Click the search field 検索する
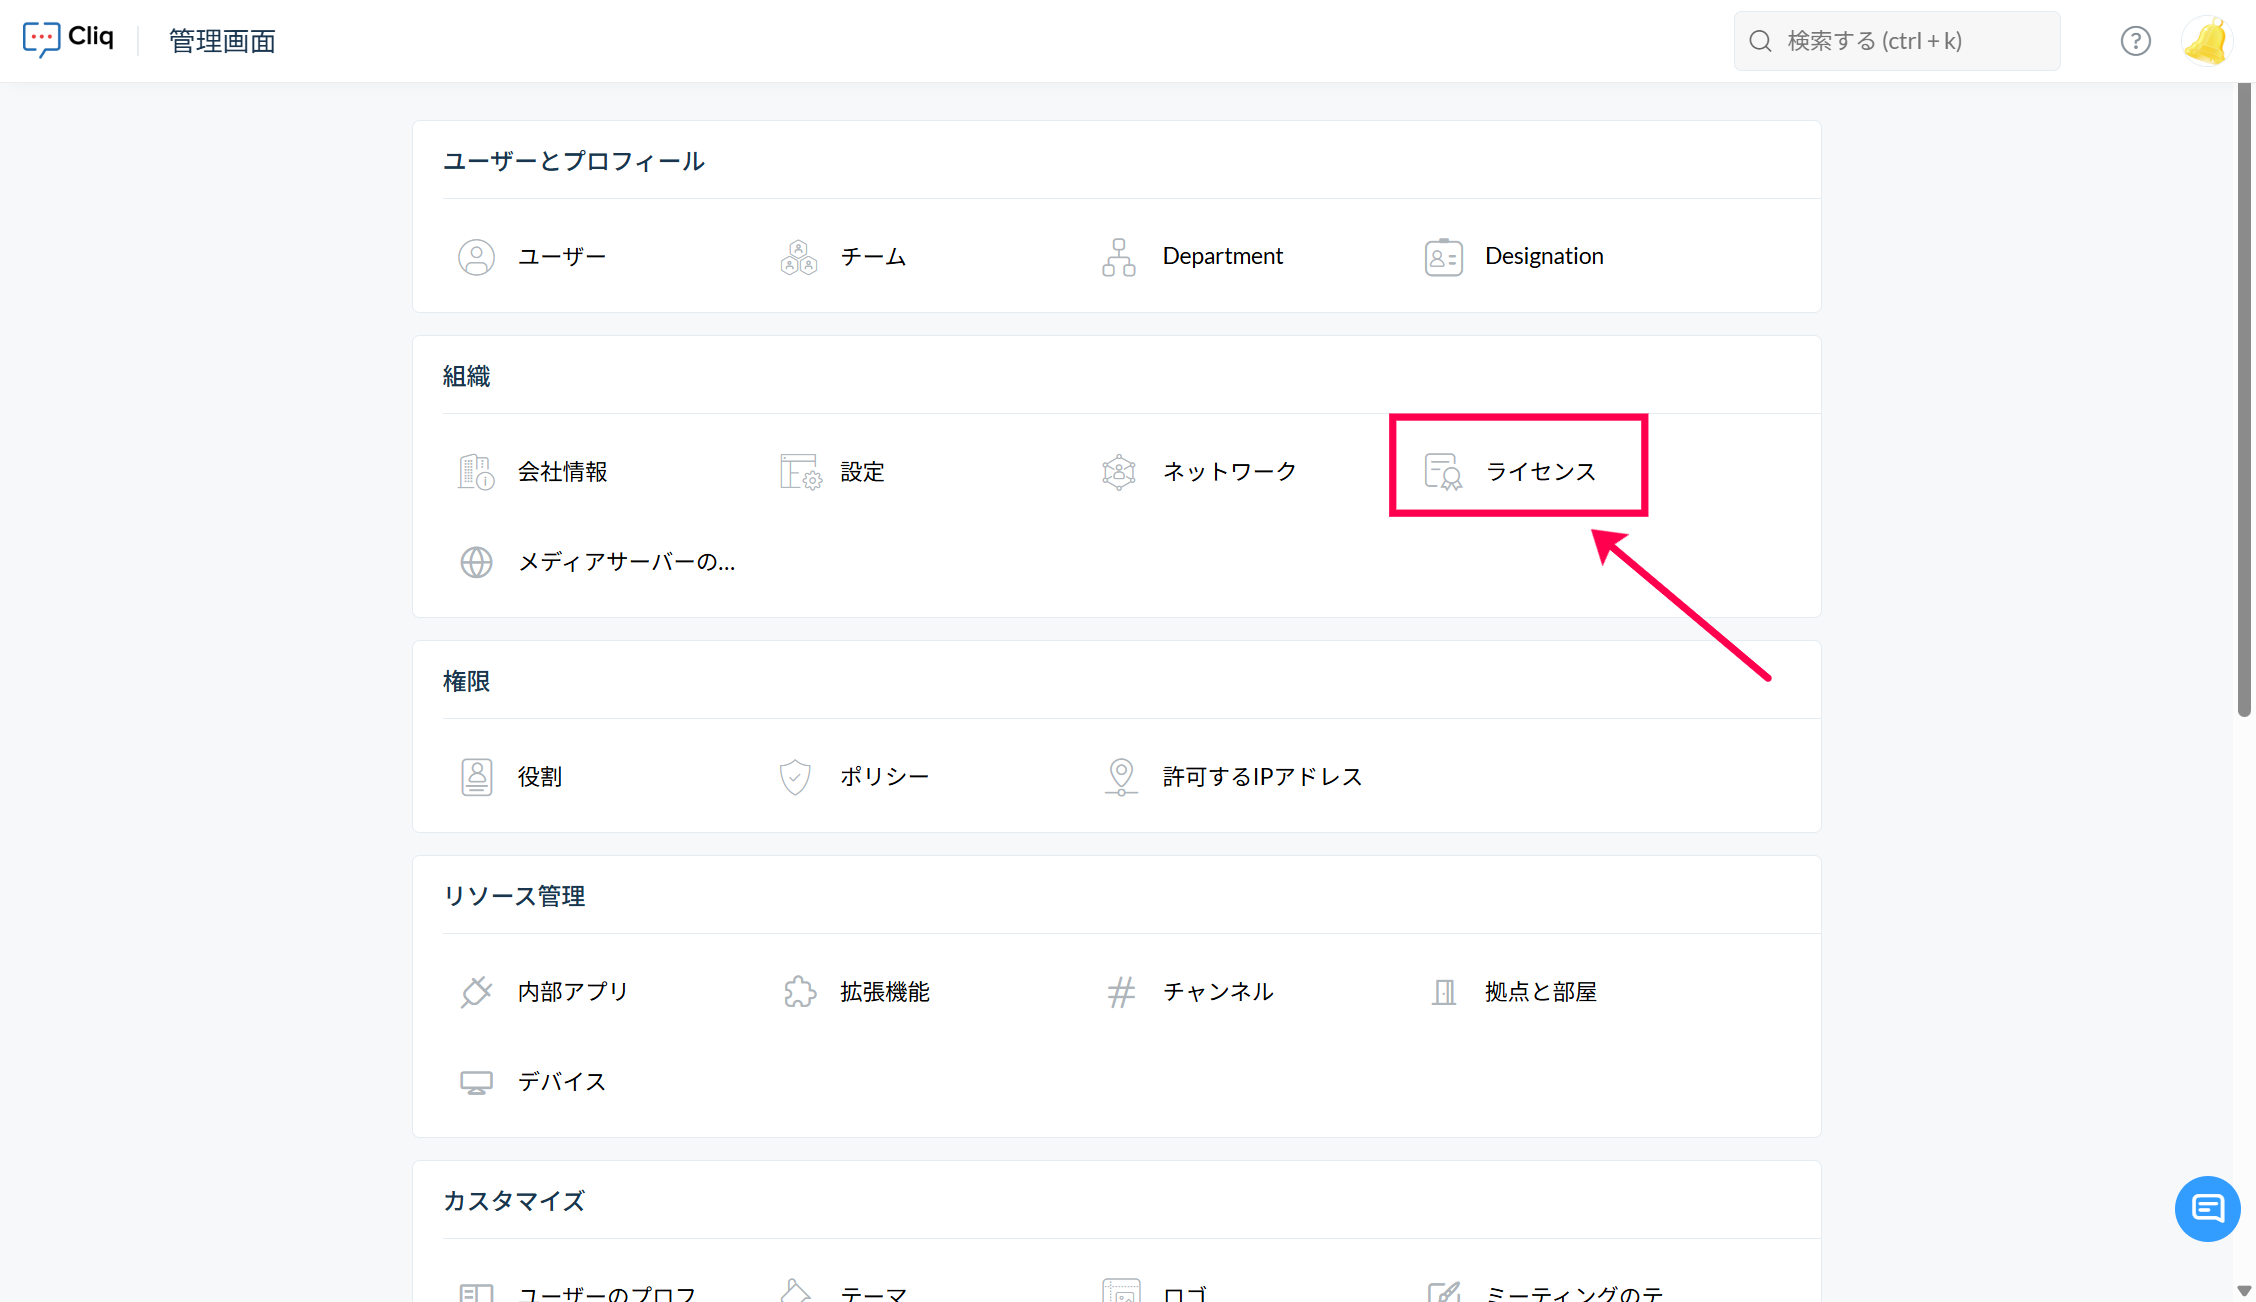2256x1302 pixels. (x=1900, y=41)
